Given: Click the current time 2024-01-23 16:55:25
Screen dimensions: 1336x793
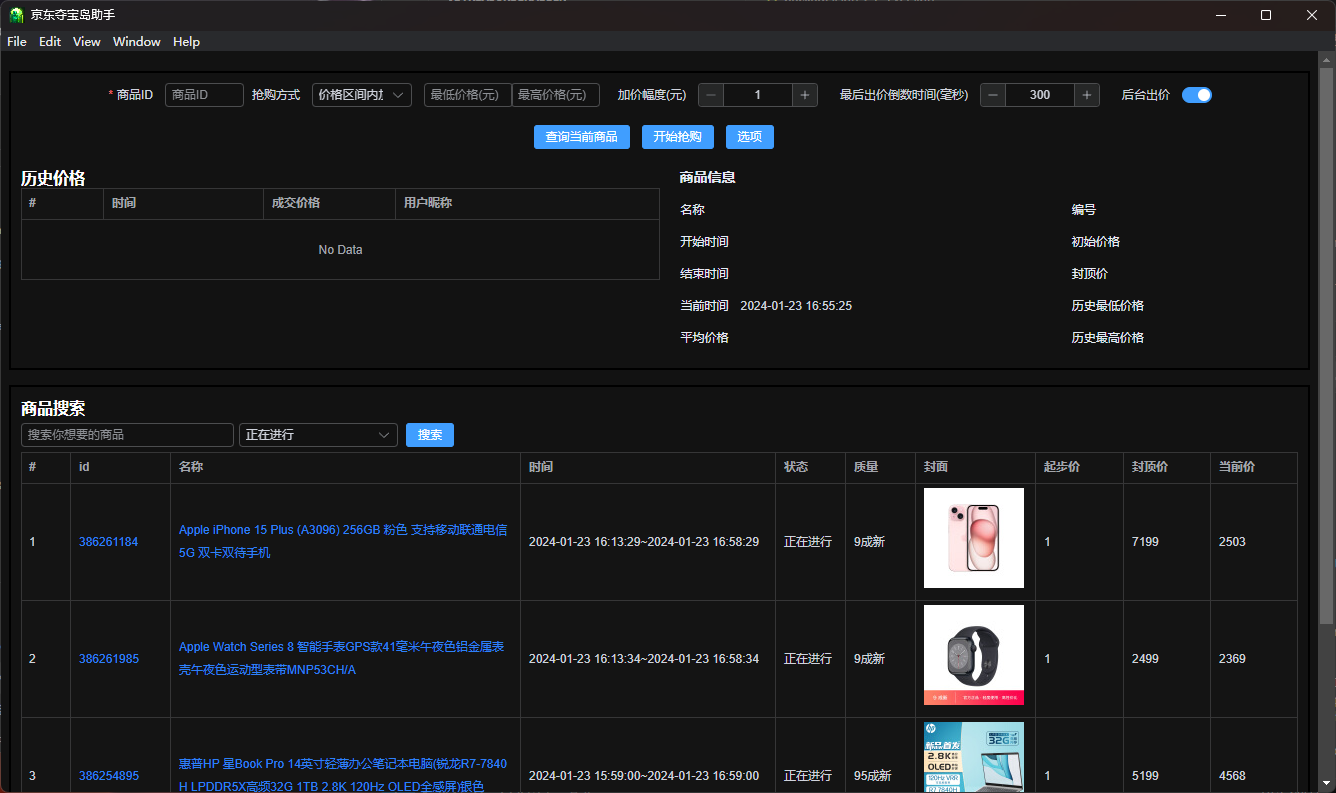Looking at the screenshot, I should click(796, 306).
